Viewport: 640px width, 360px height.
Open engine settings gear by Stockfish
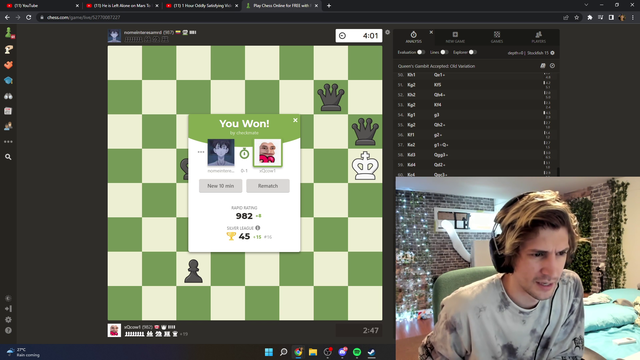(552, 53)
